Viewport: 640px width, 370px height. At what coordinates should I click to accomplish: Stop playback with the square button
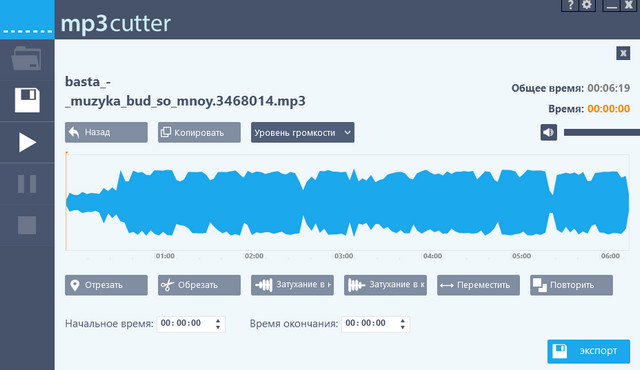coord(27,225)
